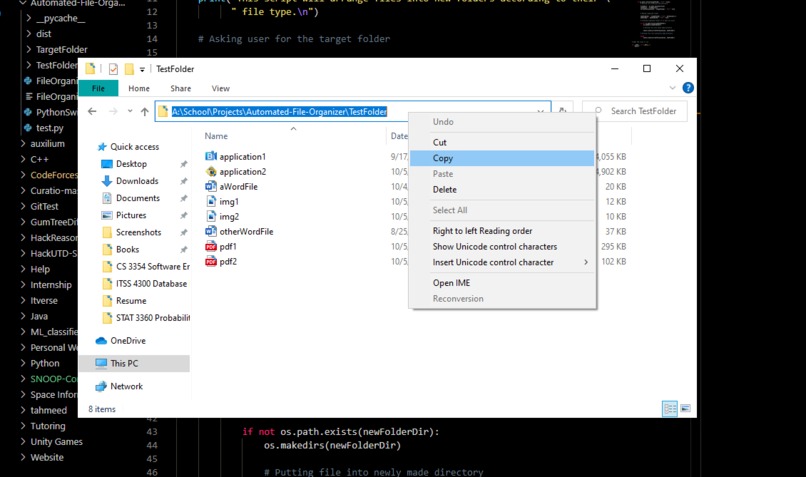Image resolution: width=806 pixels, height=477 pixels.
Task: Switch to the Home ribbon tab
Action: pos(139,88)
